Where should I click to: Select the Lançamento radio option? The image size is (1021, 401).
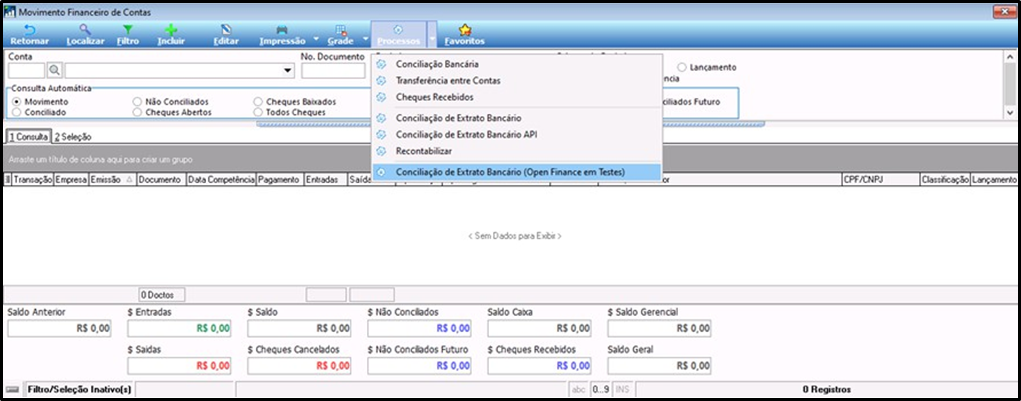[682, 68]
